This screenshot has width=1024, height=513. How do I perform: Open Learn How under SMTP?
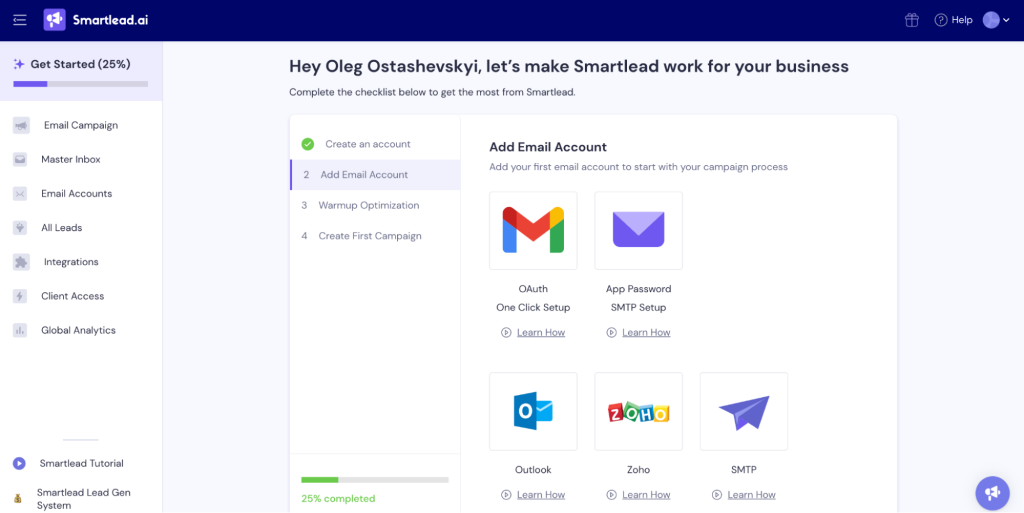(752, 495)
